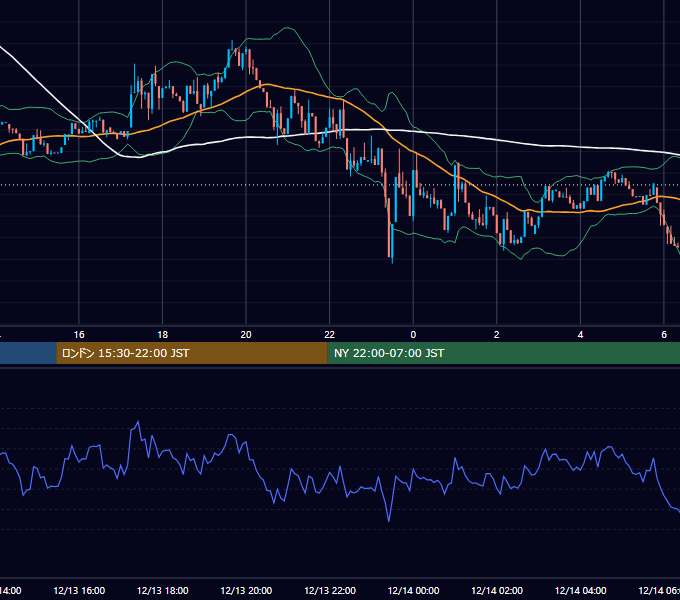Screen dimensions: 680x600
Task: Click the 12/13 22:00 time label
Action: pyautogui.click(x=330, y=590)
